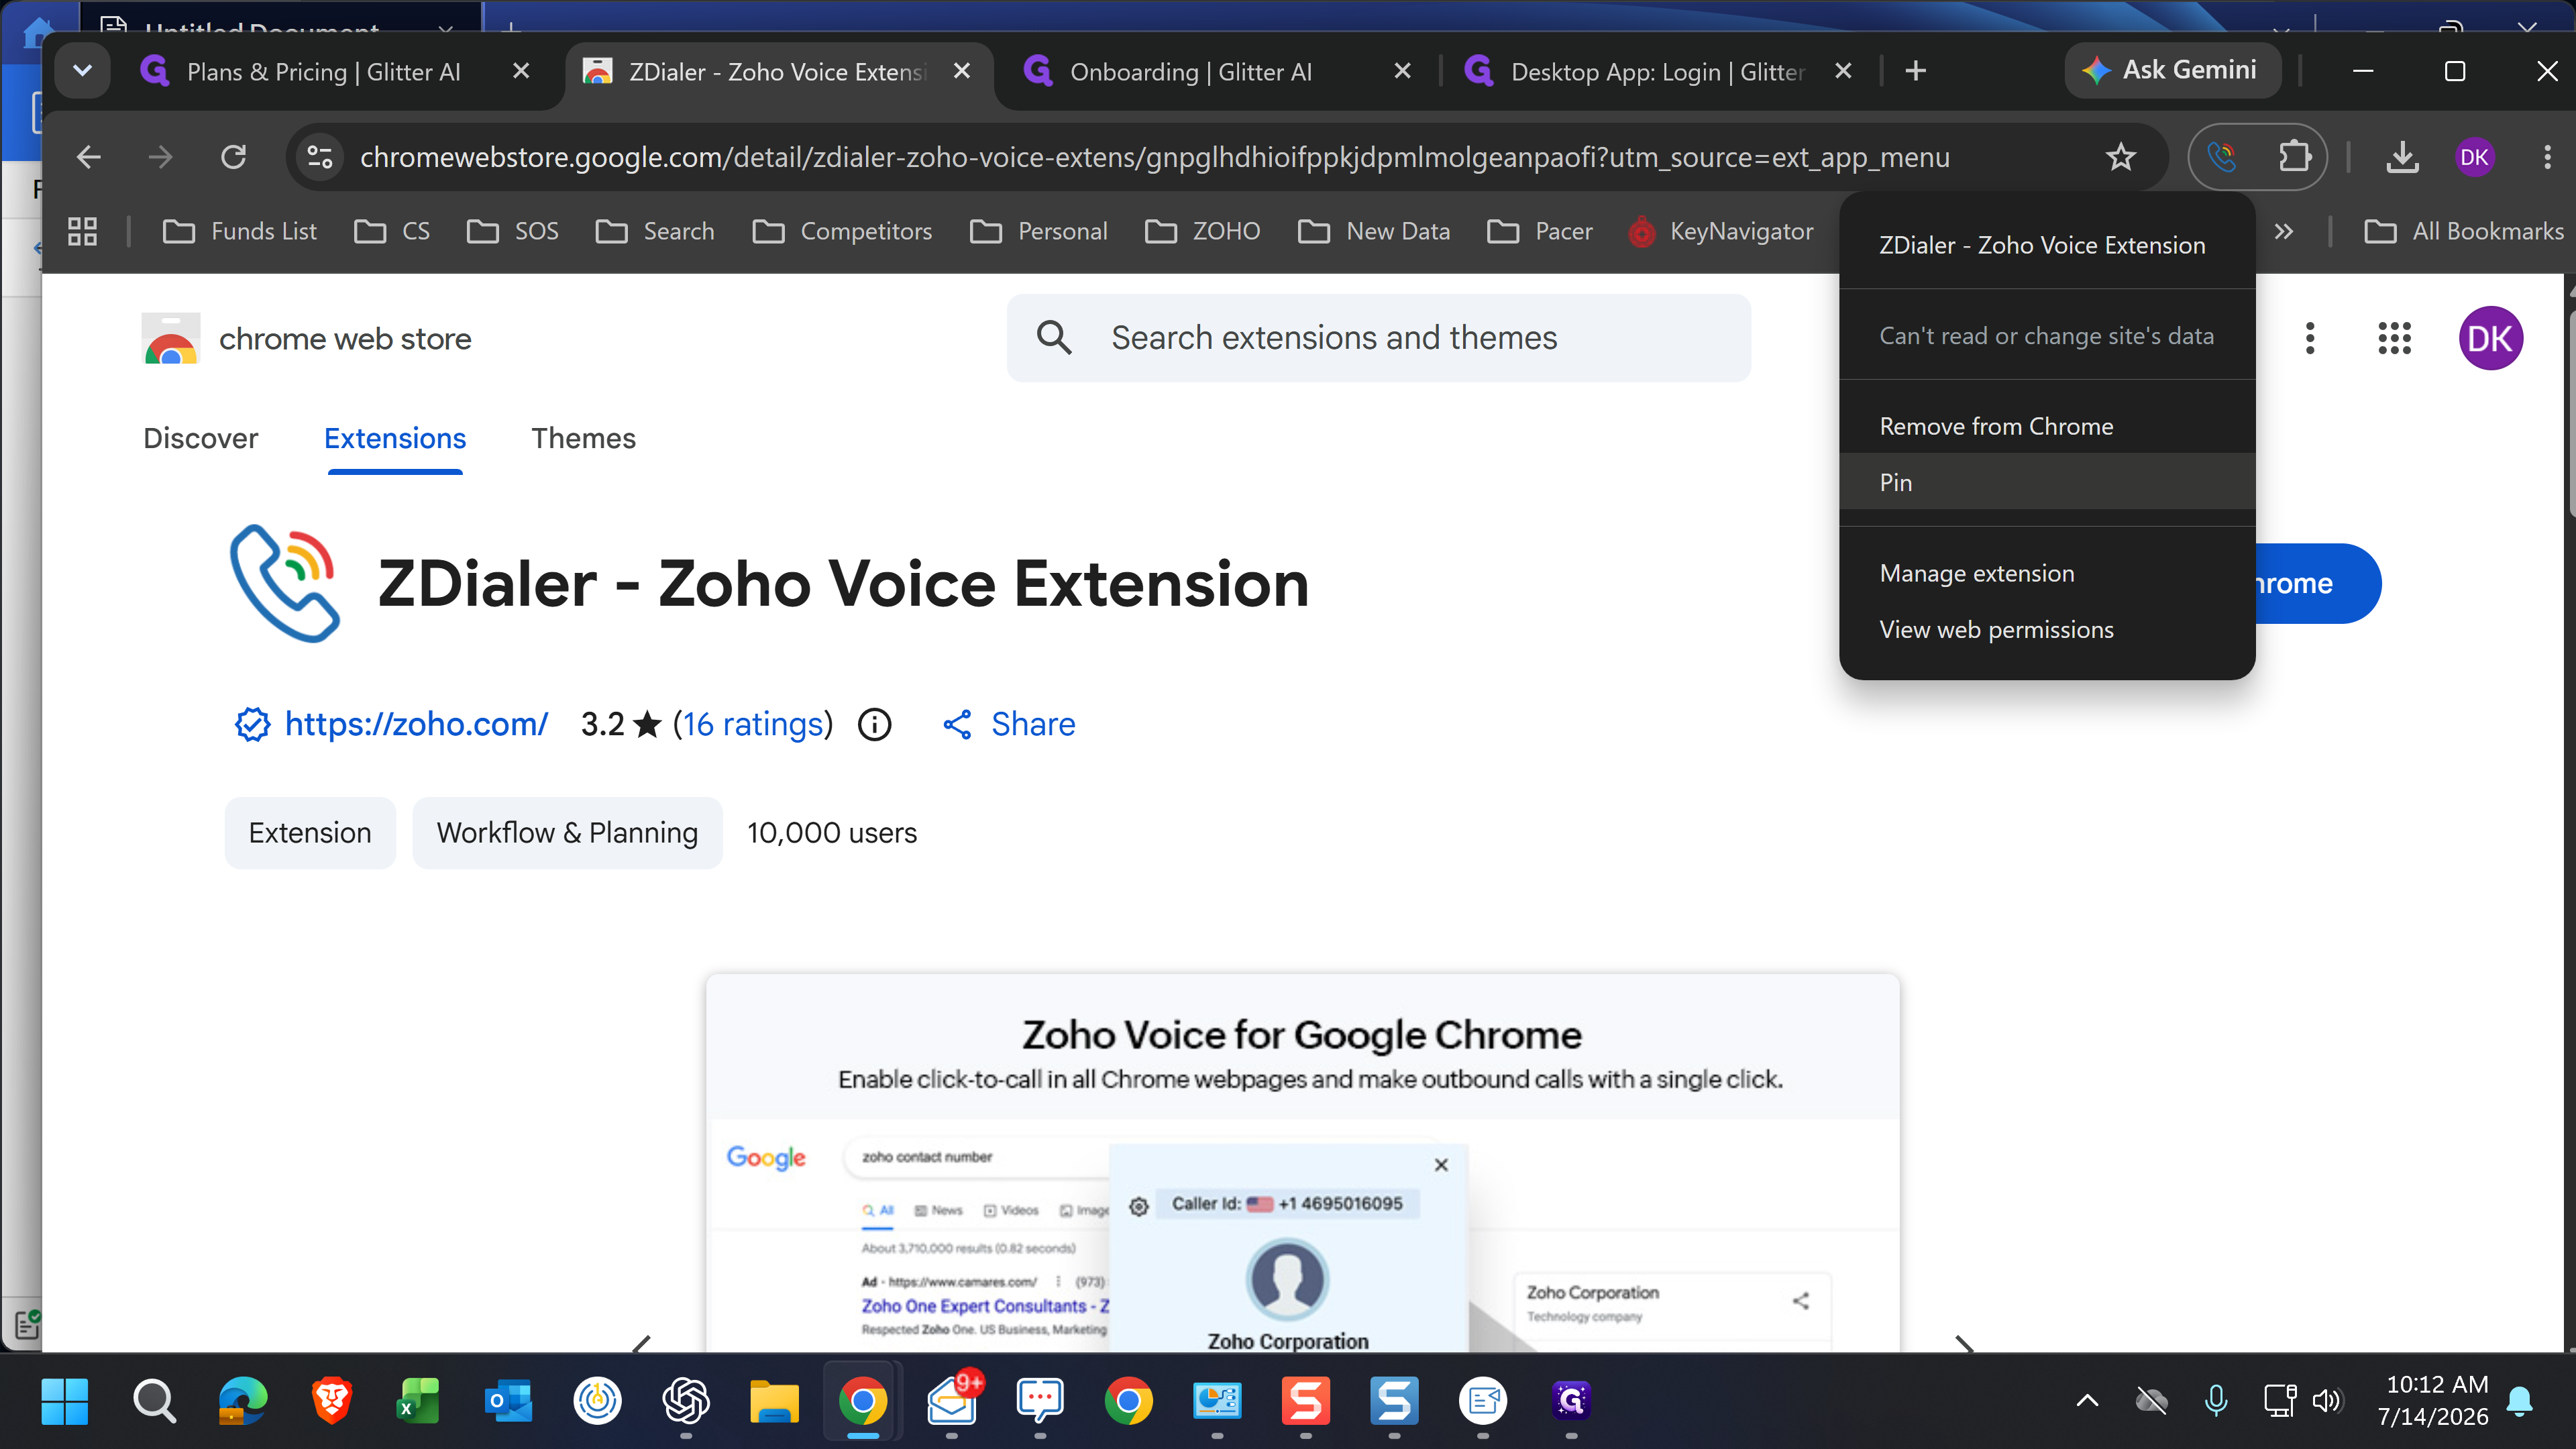Go to Extensions tab

tap(395, 438)
